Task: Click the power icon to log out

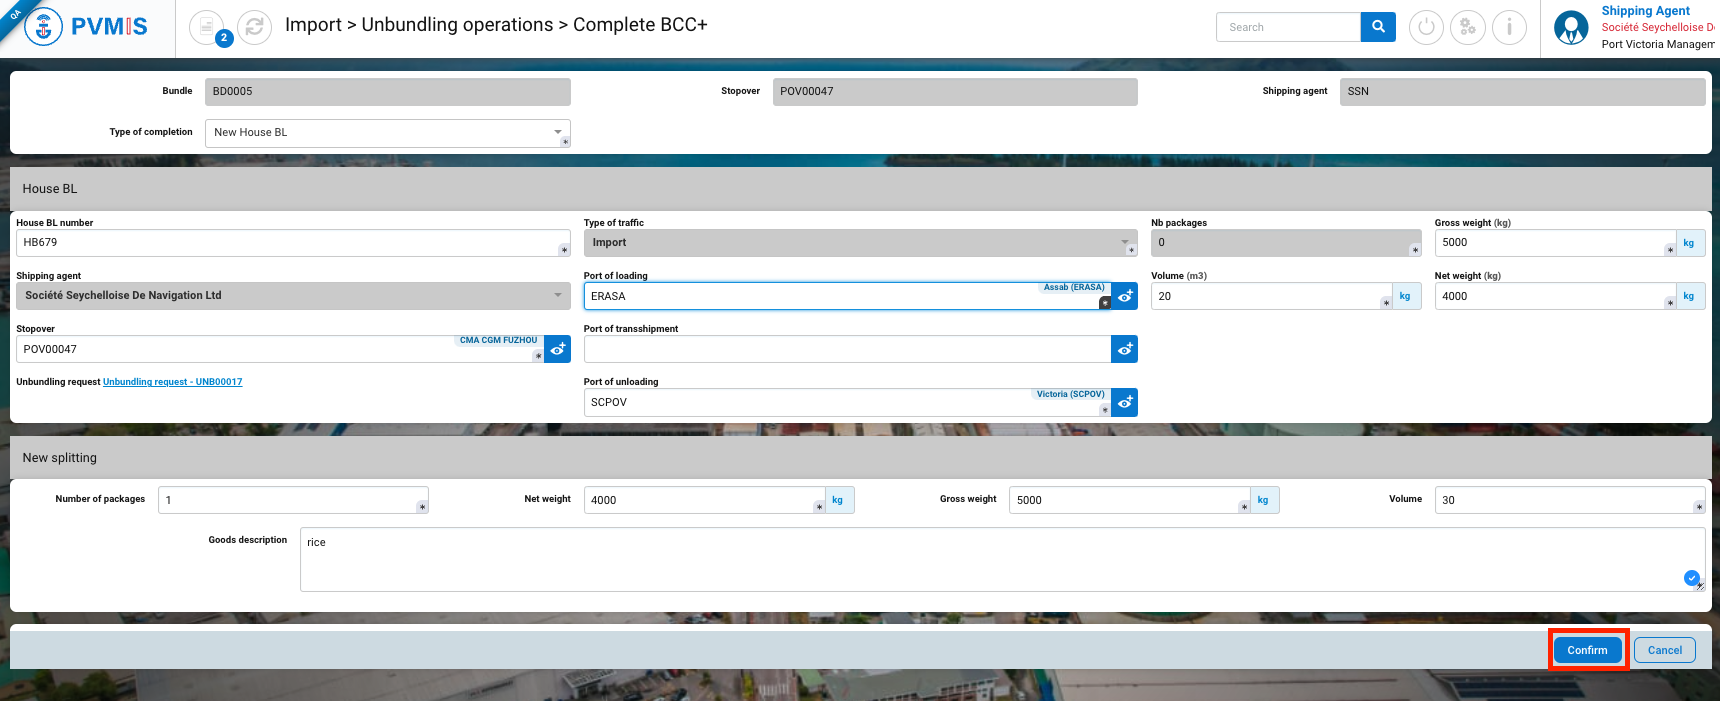Action: coord(1425,27)
